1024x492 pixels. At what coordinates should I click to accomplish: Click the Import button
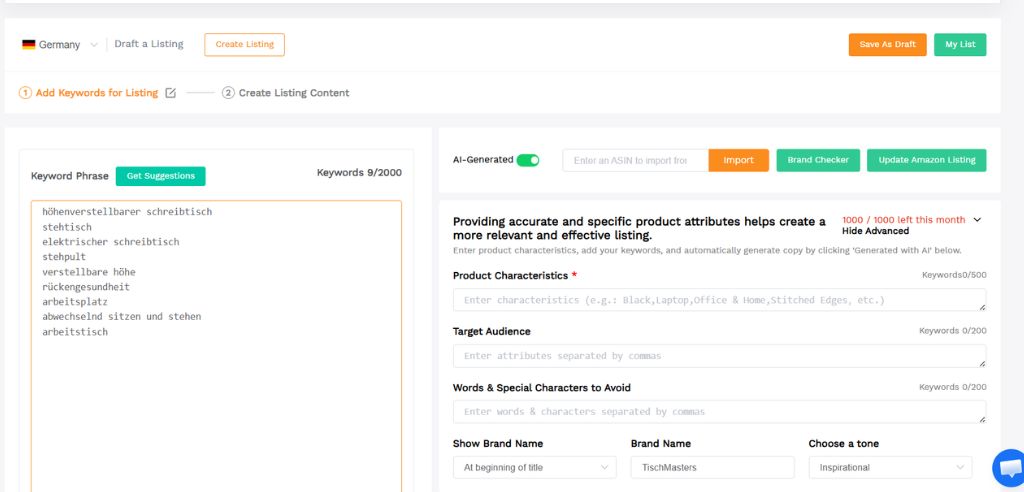[739, 160]
